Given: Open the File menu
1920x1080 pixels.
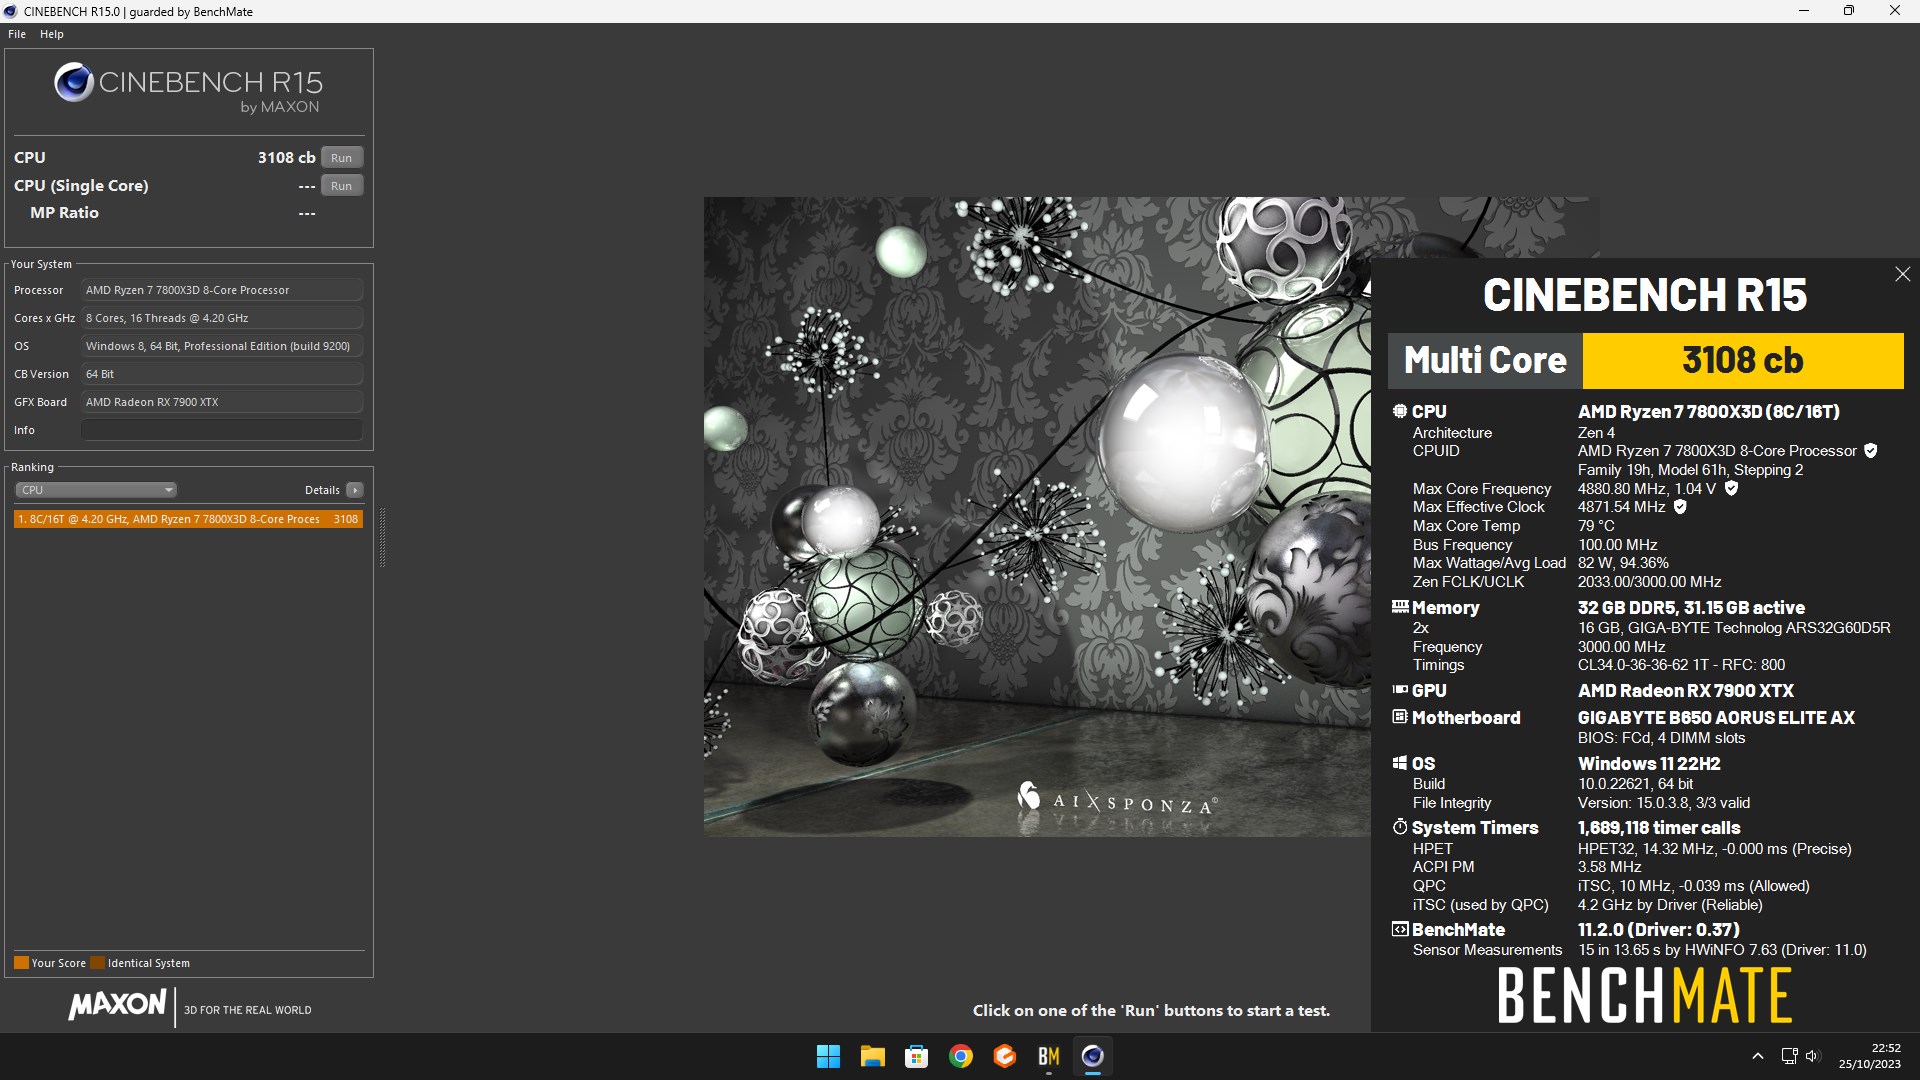Looking at the screenshot, I should (x=17, y=34).
